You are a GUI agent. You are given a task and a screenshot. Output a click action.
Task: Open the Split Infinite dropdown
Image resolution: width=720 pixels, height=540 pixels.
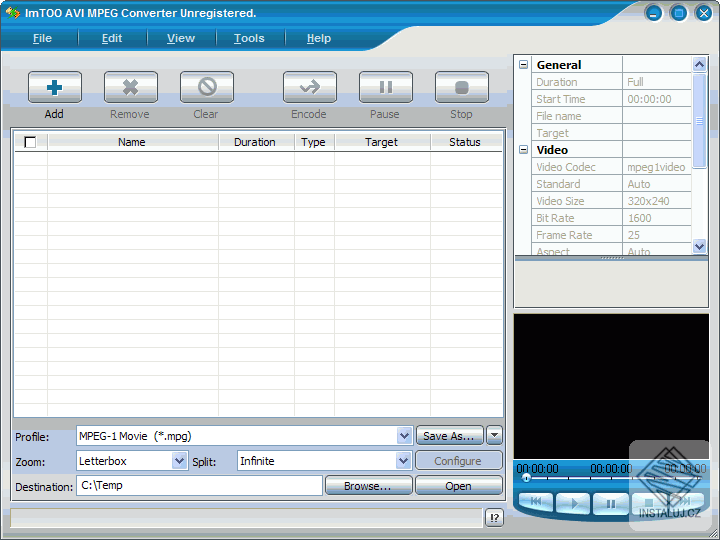403,461
